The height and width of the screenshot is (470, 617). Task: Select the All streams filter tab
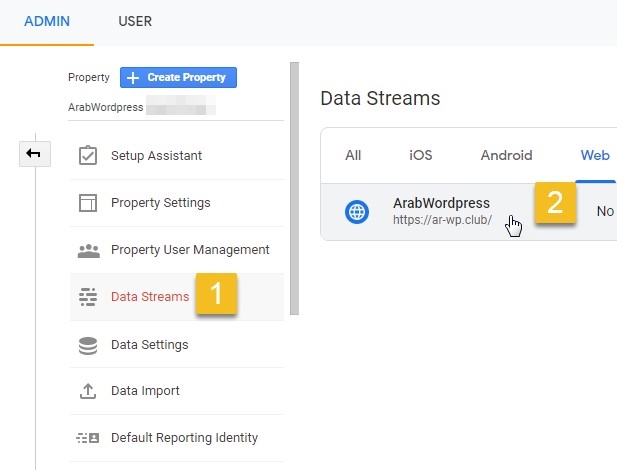point(353,155)
